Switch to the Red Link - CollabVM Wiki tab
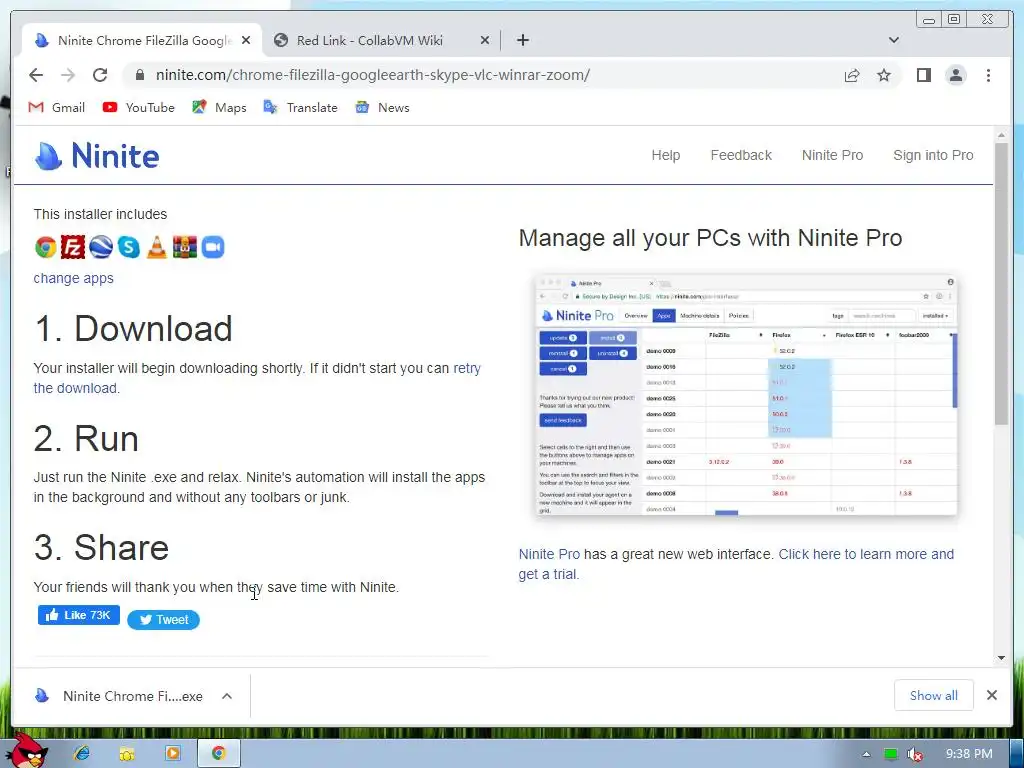This screenshot has width=1024, height=768. (x=382, y=40)
